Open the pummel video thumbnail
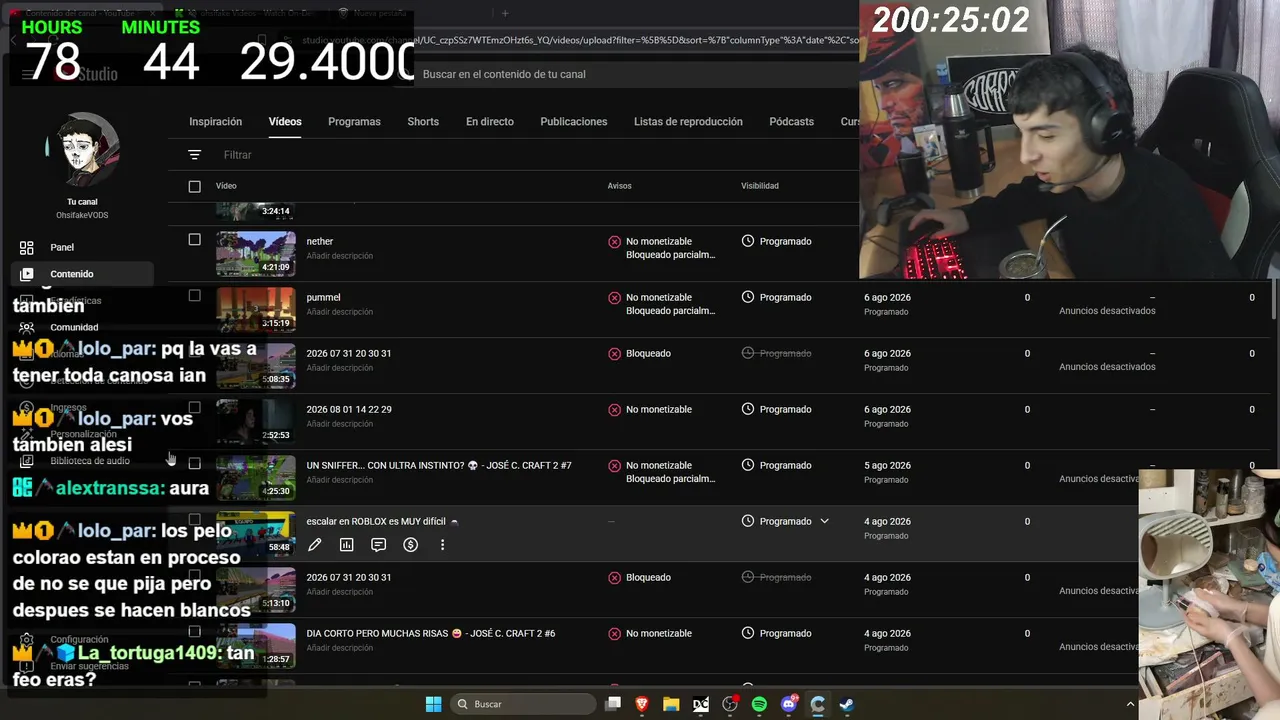The width and height of the screenshot is (1280, 720). point(256,310)
